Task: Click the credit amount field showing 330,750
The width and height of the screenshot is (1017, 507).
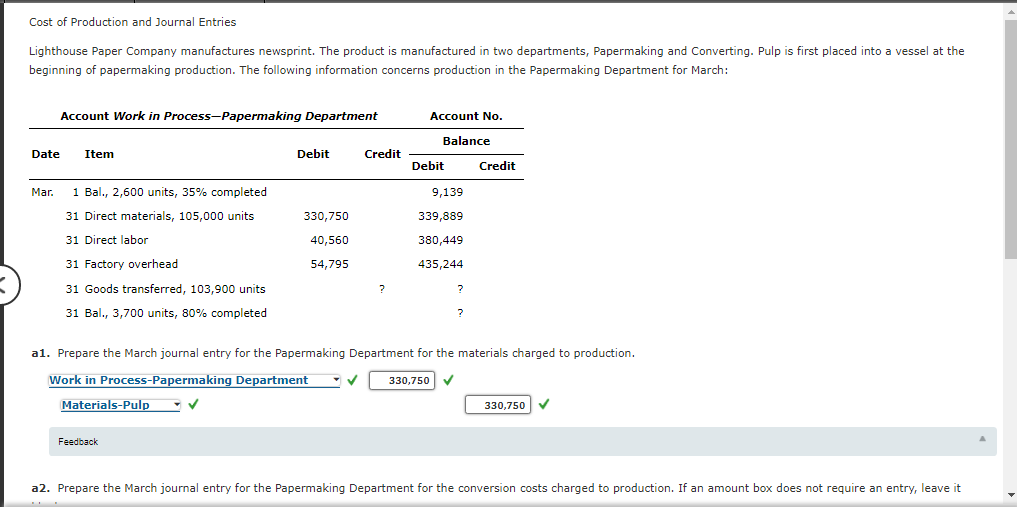Action: [x=497, y=405]
